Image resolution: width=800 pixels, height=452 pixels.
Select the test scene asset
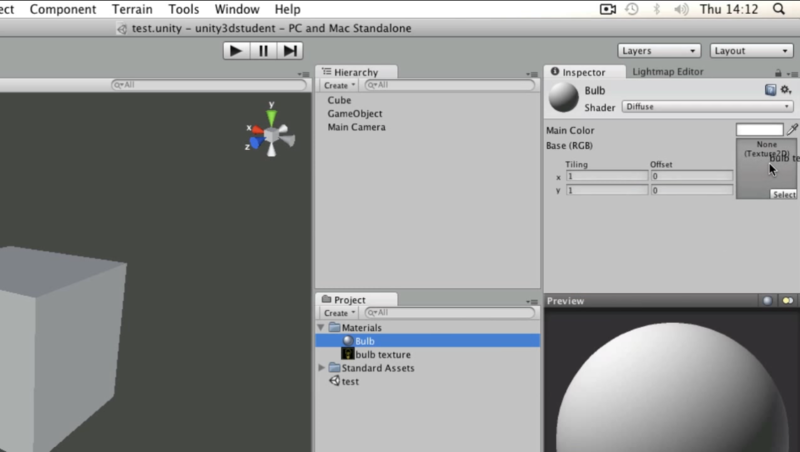coord(350,381)
